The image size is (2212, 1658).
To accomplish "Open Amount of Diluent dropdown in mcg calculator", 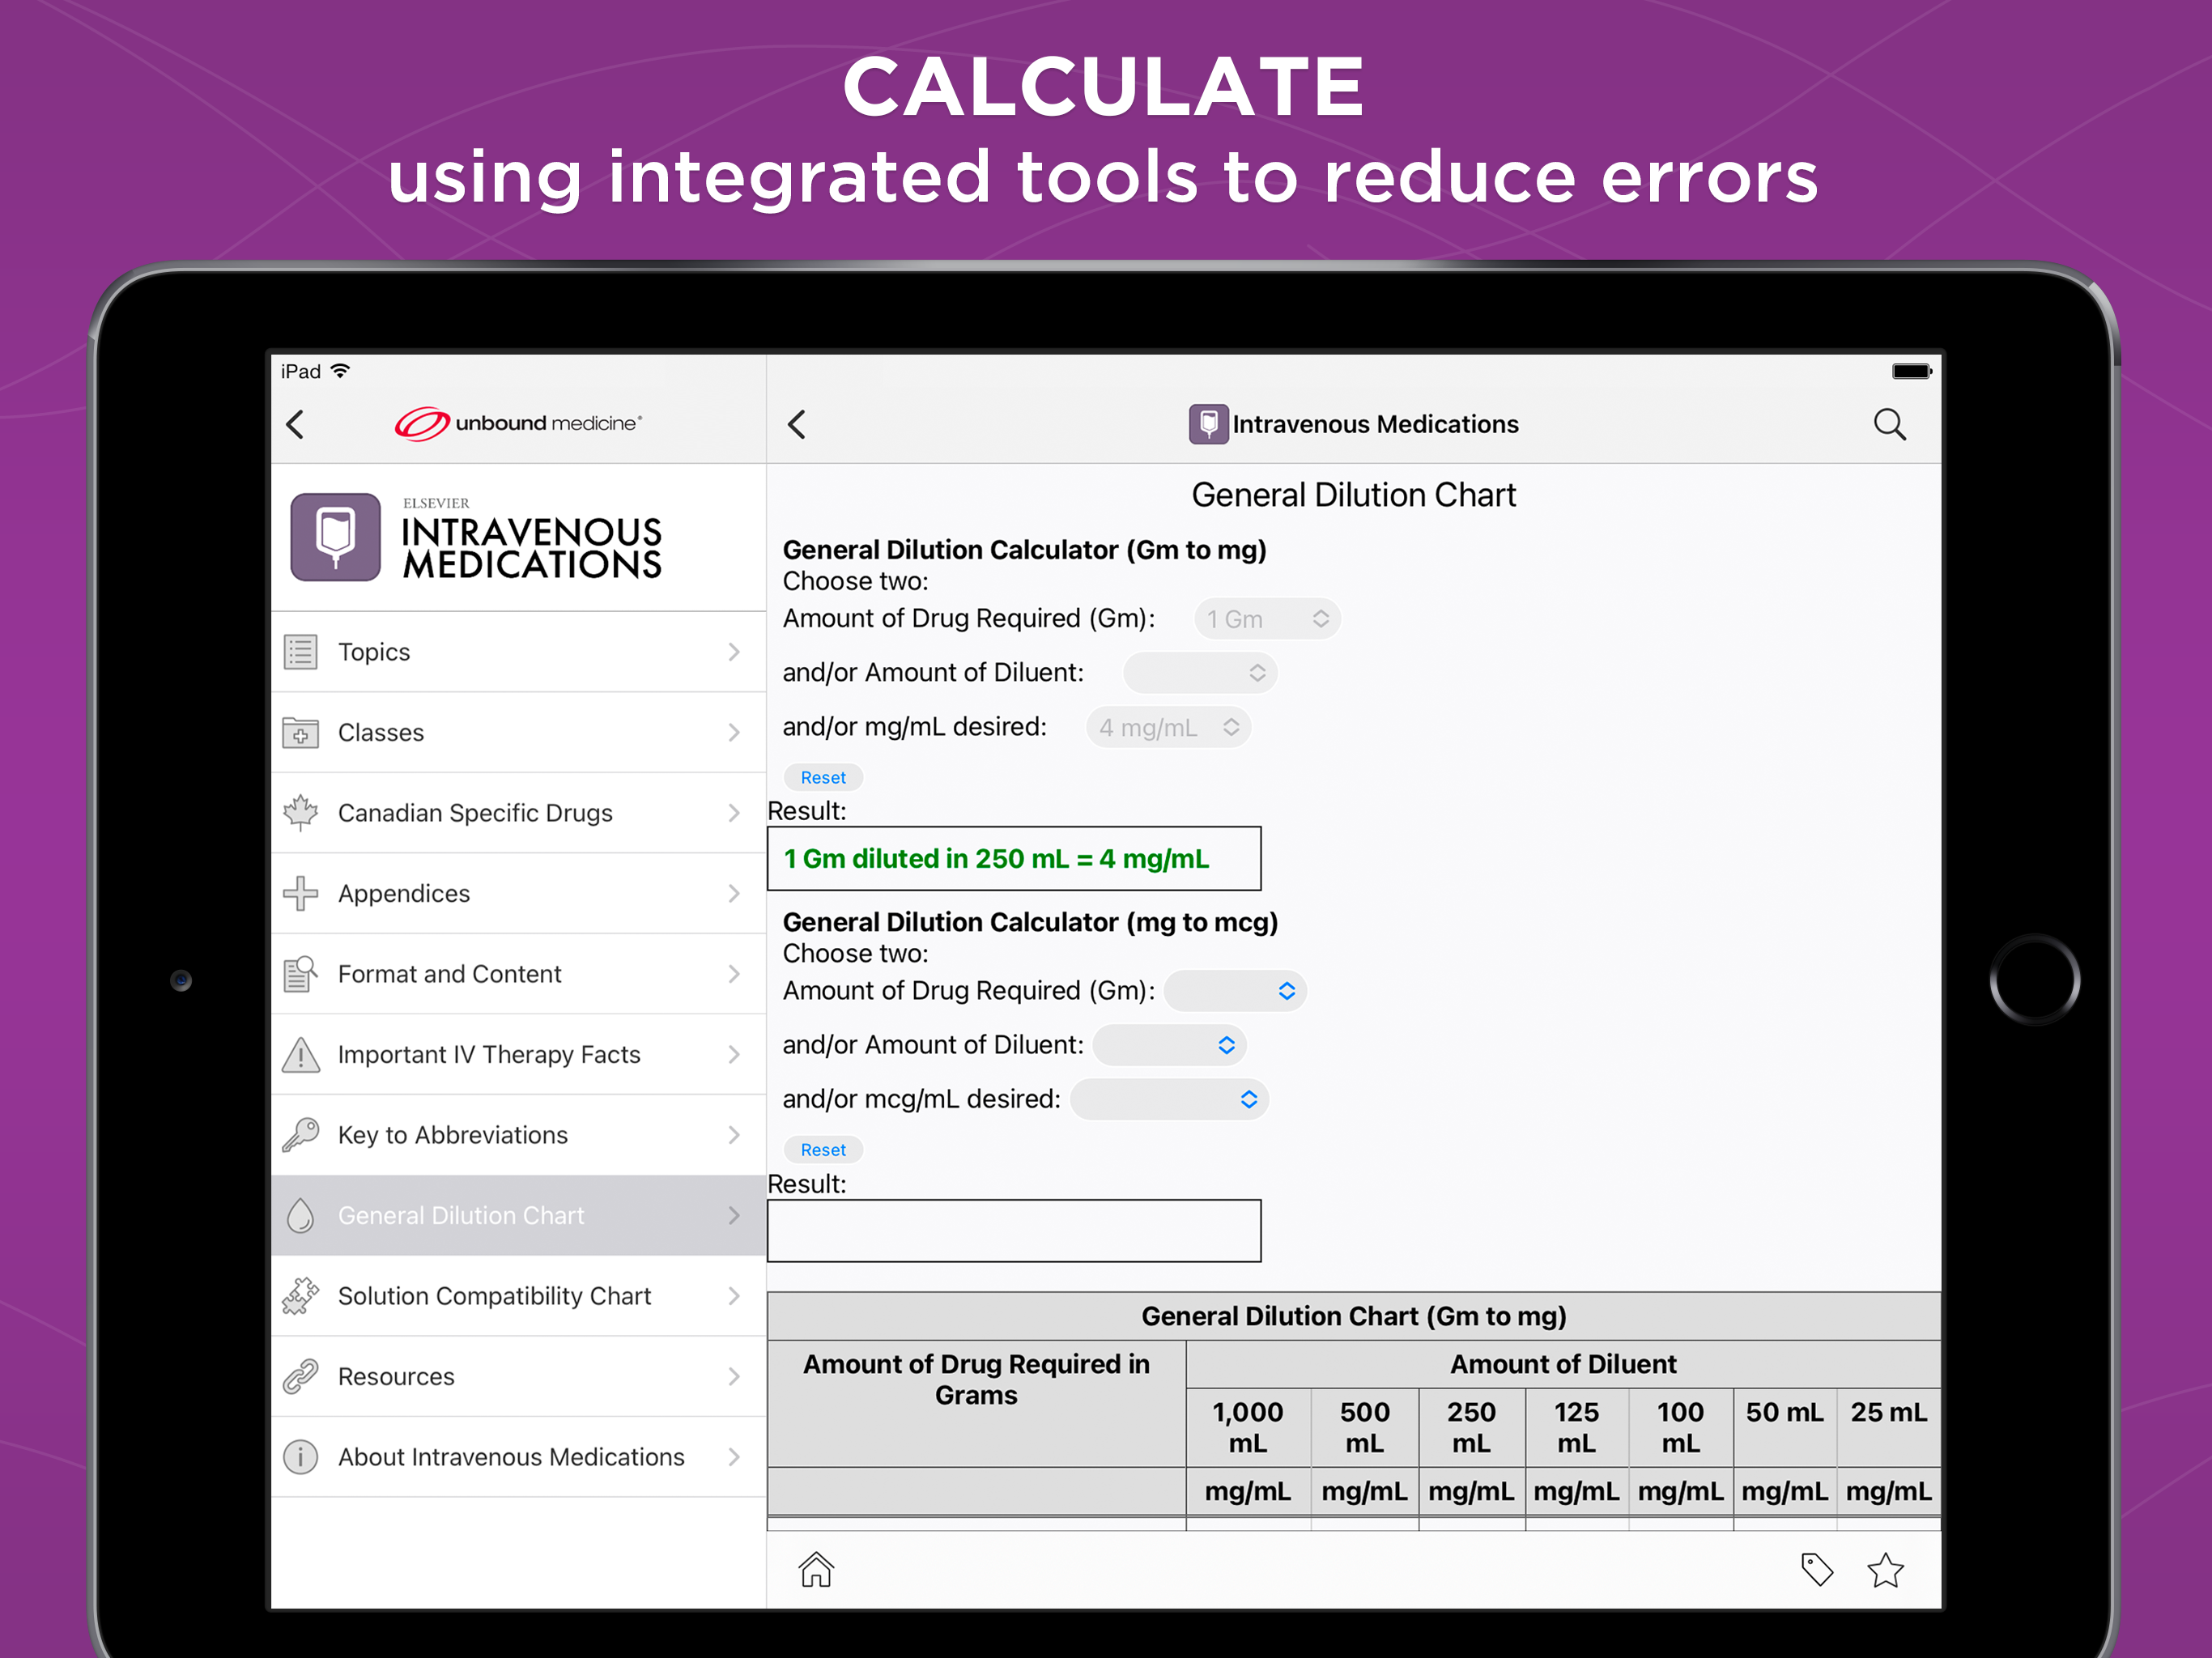I will pos(1169,1045).
